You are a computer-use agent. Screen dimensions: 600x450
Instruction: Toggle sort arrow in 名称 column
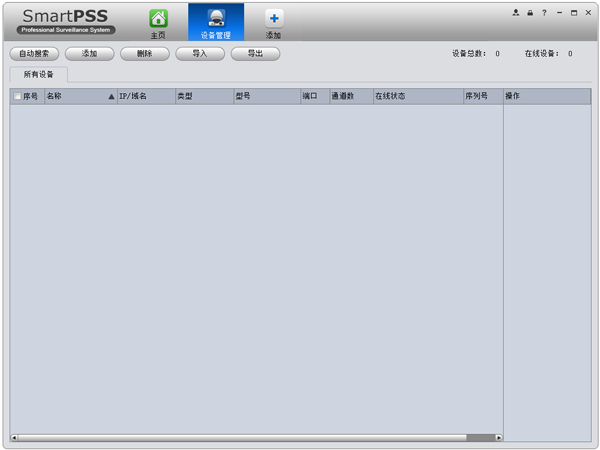coord(111,97)
